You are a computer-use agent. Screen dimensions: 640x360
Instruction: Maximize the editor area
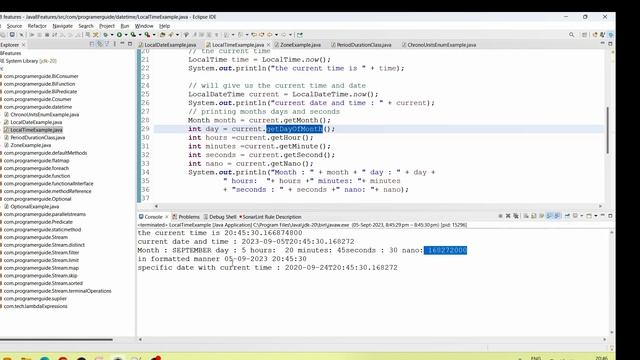(x=610, y=44)
